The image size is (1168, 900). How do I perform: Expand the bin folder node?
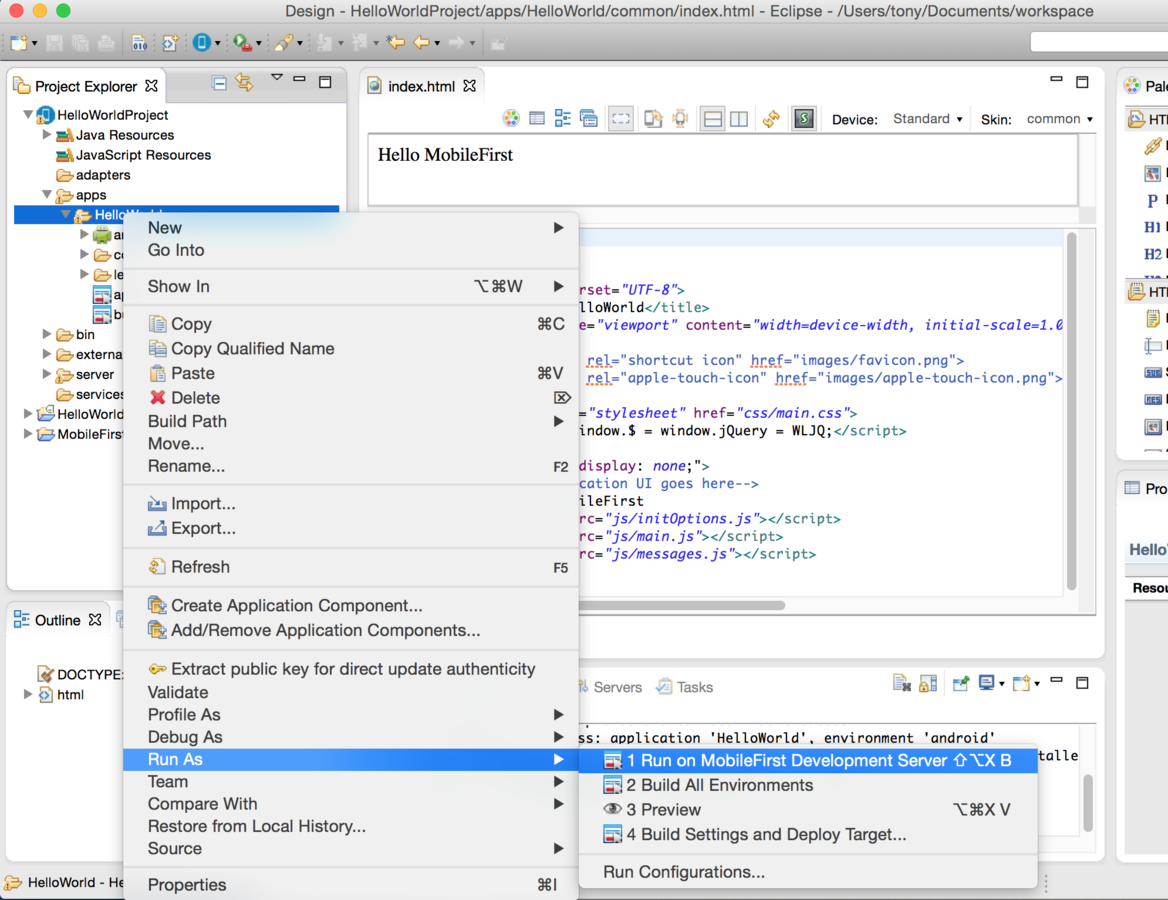47,334
